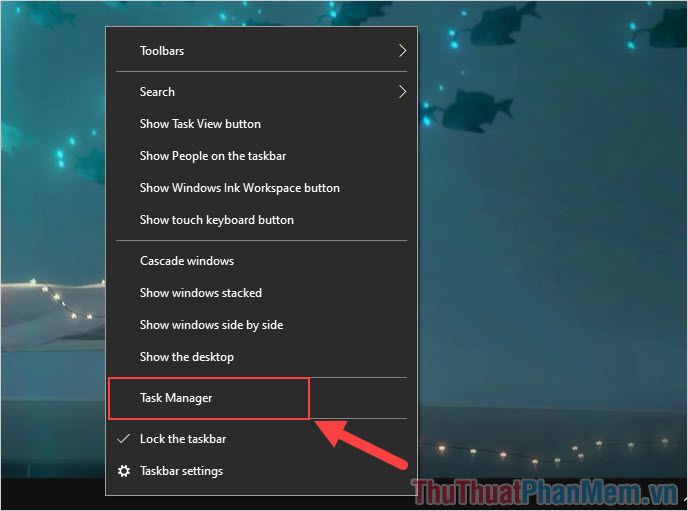Expand the Toolbars submenu arrow

coord(402,51)
